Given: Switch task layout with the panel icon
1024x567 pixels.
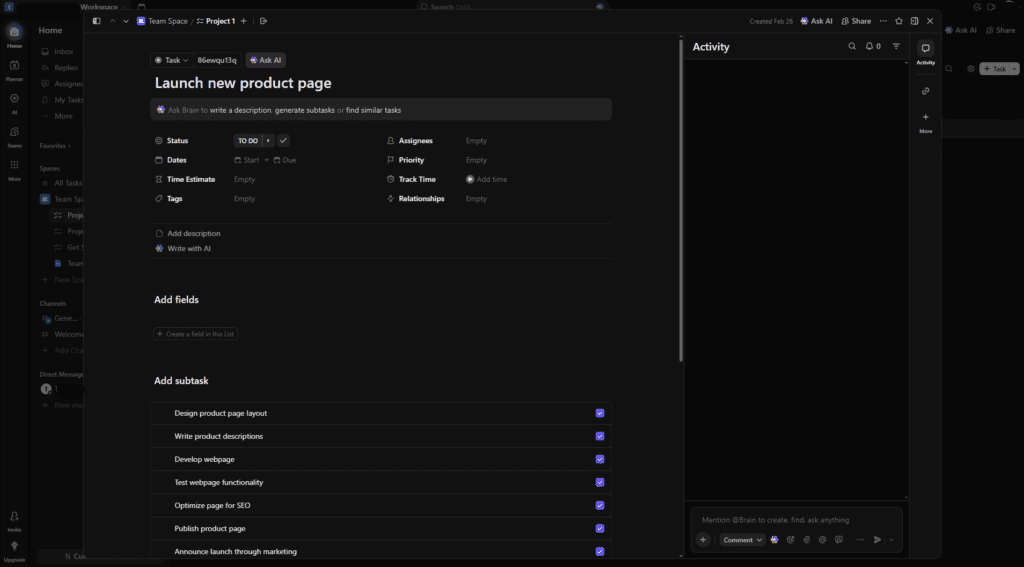Looking at the screenshot, I should 914,21.
